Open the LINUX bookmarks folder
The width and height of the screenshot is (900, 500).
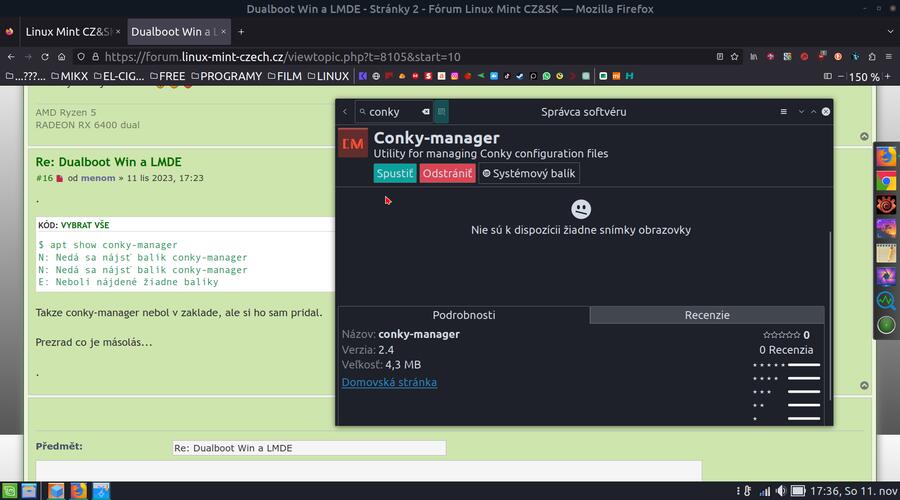point(326,76)
